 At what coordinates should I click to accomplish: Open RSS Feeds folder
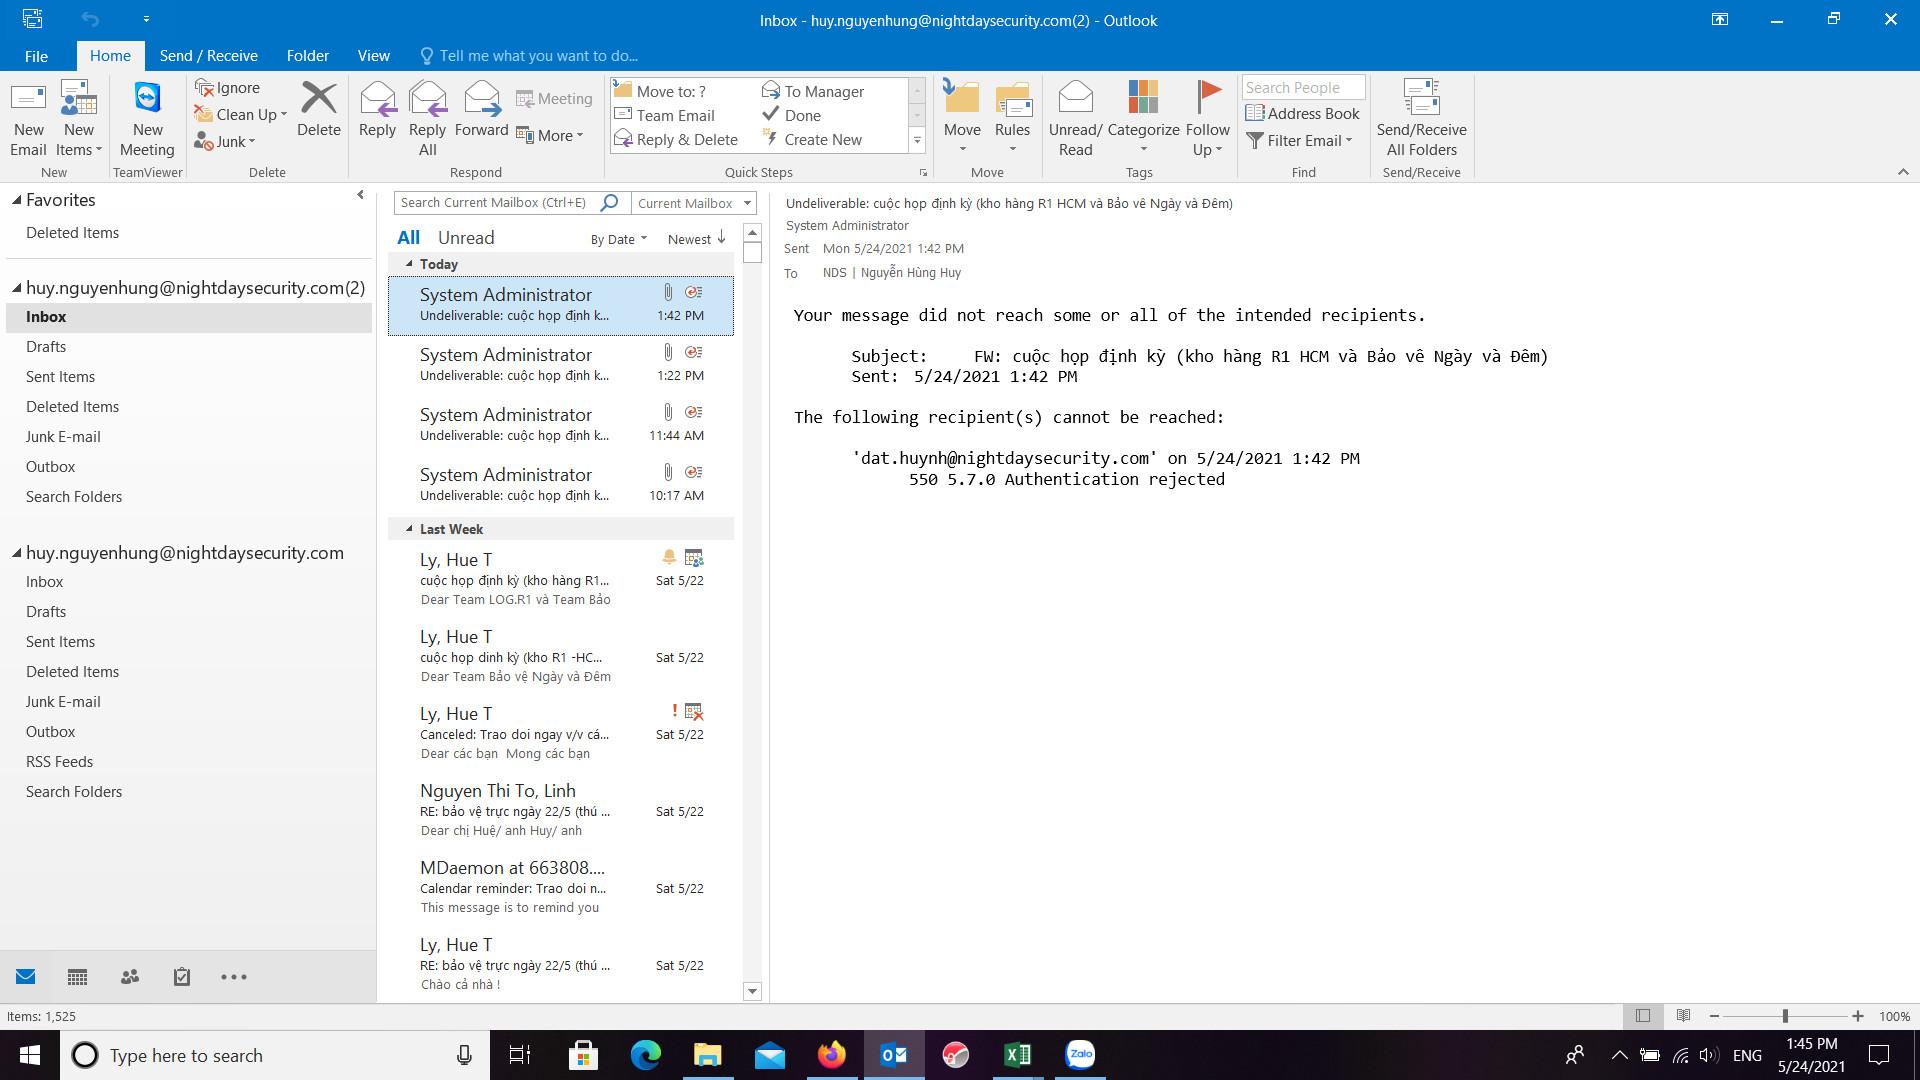coord(59,762)
